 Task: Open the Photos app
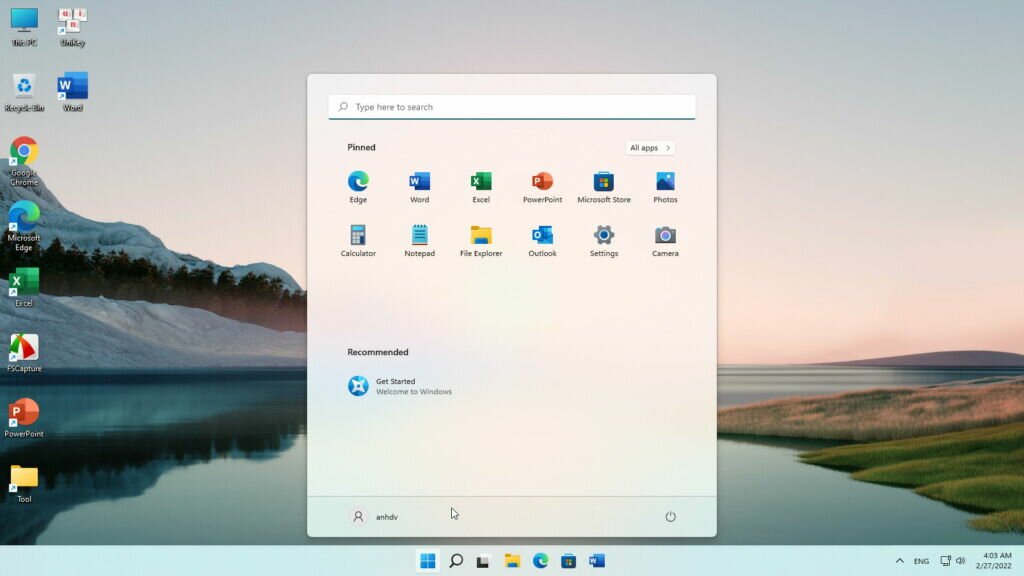click(665, 187)
